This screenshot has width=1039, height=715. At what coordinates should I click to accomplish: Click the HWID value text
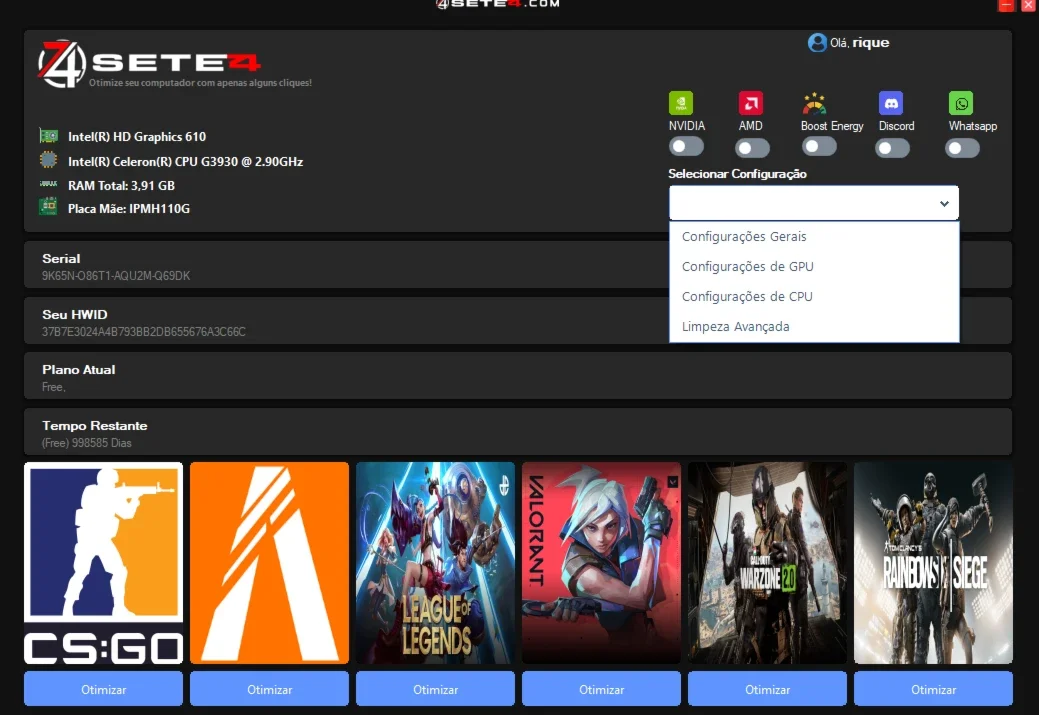click(144, 331)
